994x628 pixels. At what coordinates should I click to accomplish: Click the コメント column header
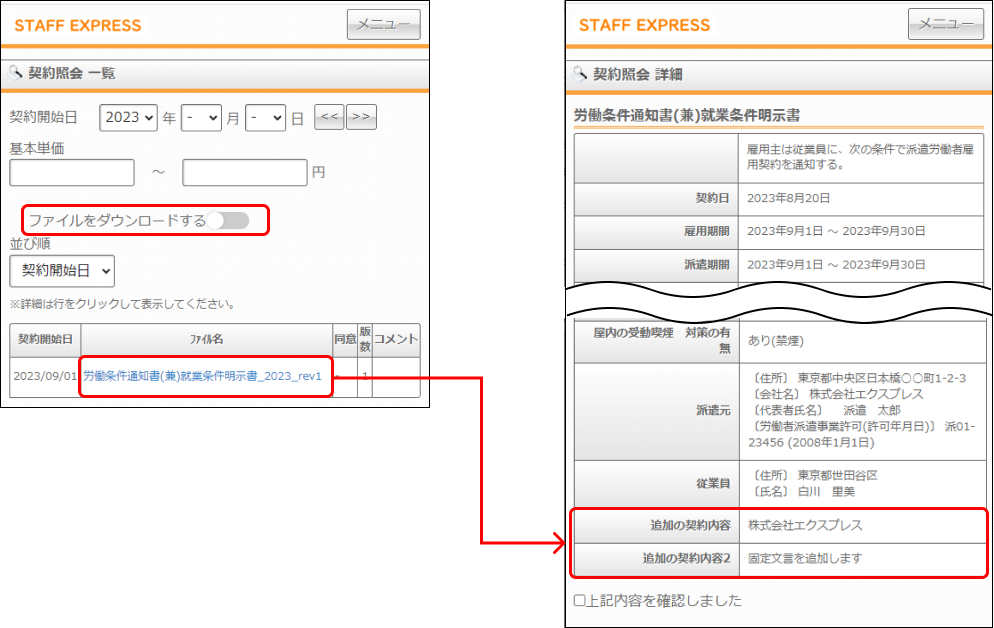(x=396, y=339)
